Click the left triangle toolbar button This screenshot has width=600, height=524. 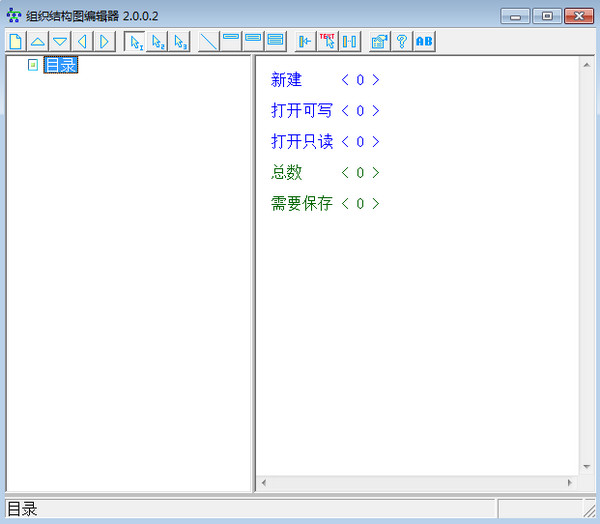(x=82, y=41)
